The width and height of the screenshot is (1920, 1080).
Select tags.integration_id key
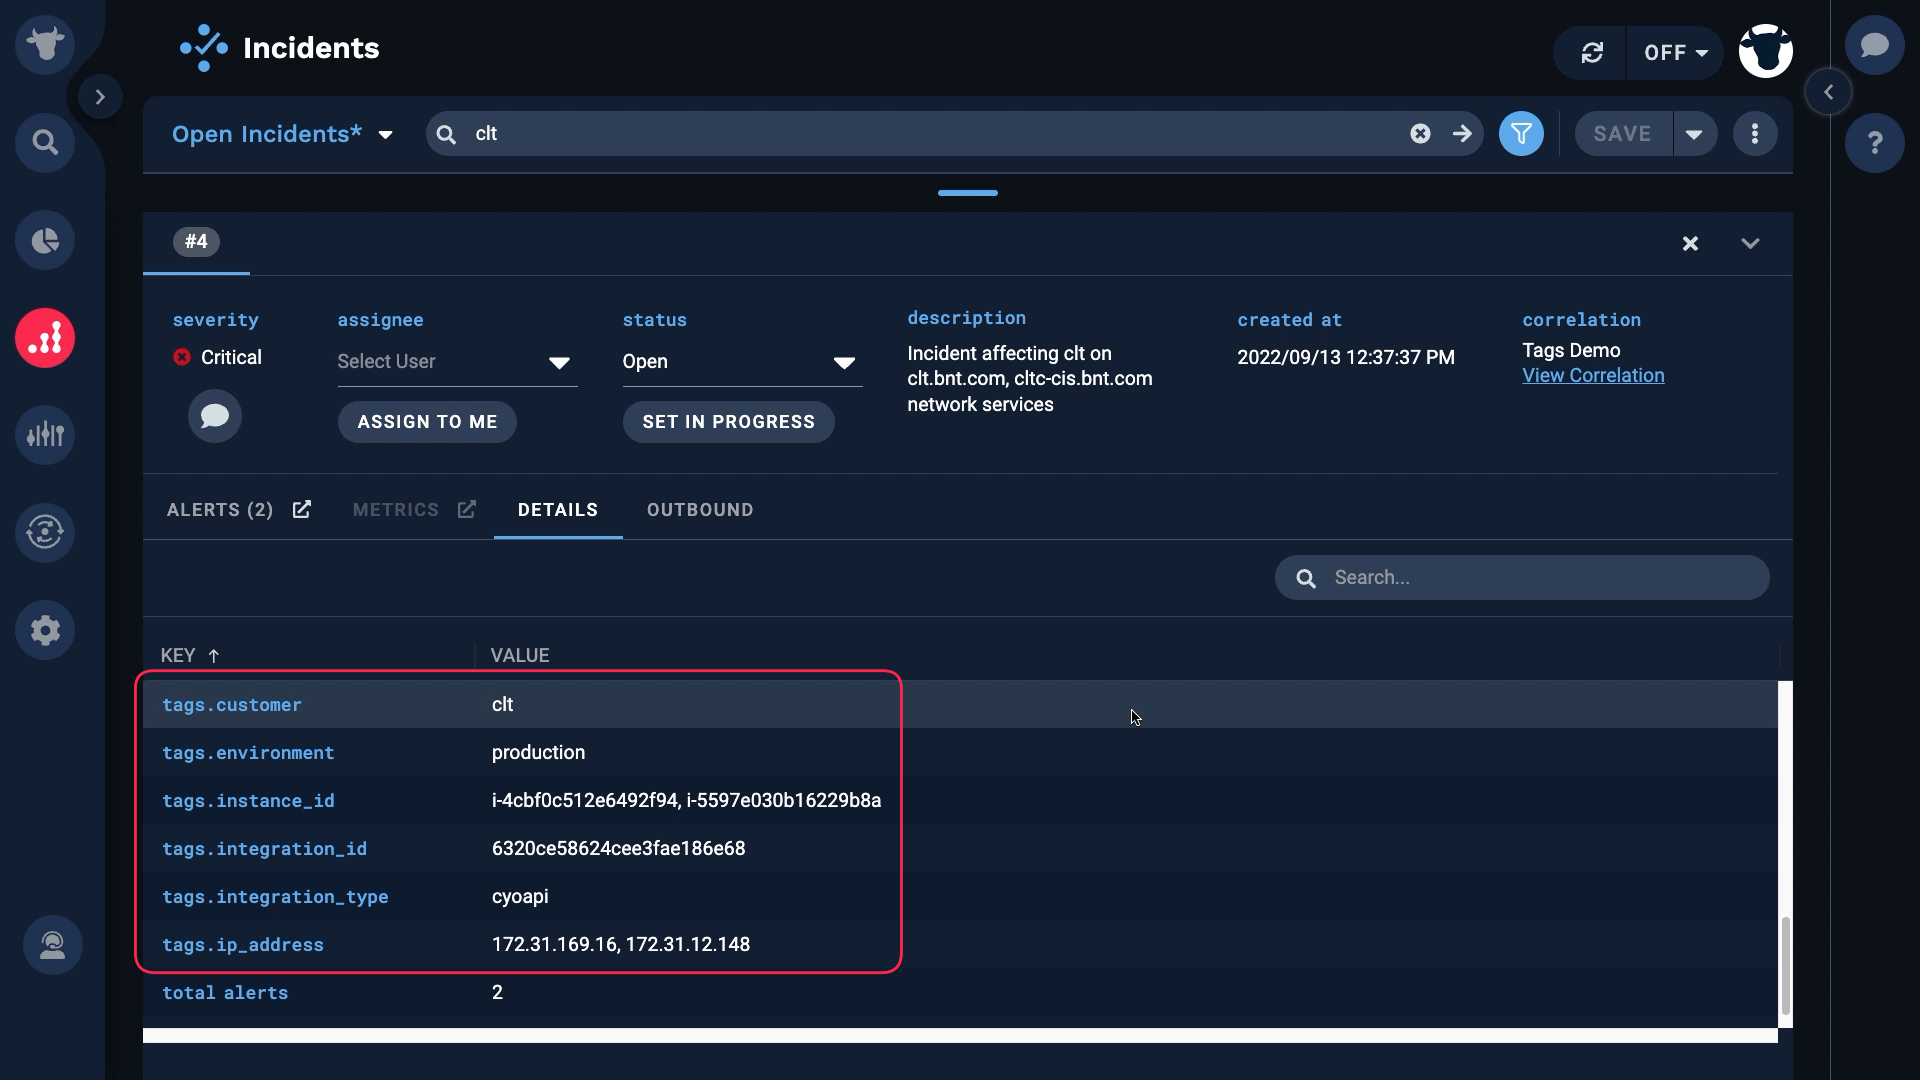coord(264,849)
